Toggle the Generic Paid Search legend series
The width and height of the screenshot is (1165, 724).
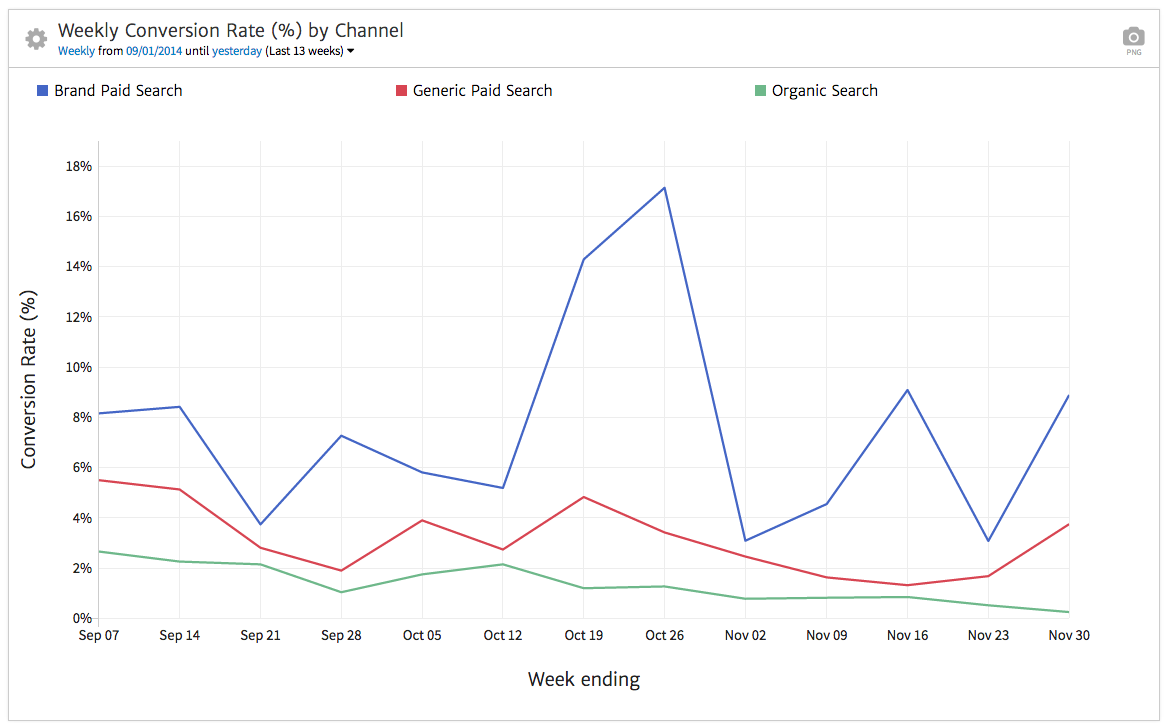[482, 91]
